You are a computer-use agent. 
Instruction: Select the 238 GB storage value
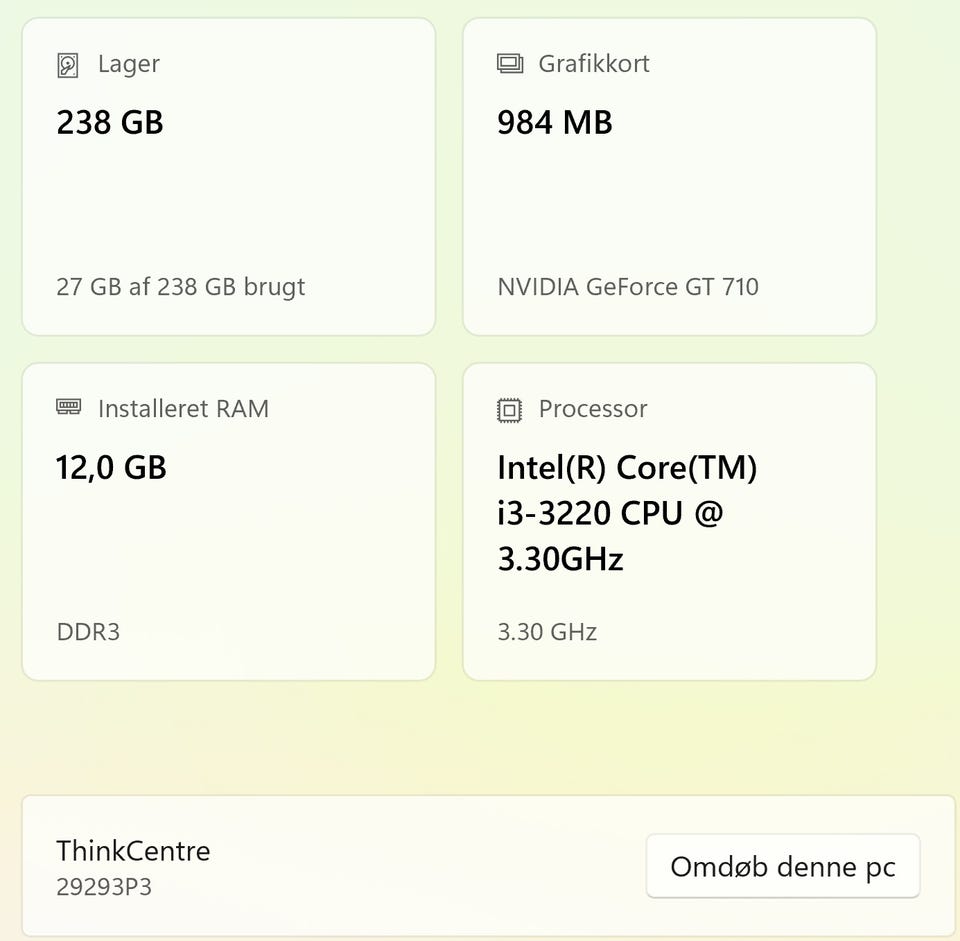110,123
